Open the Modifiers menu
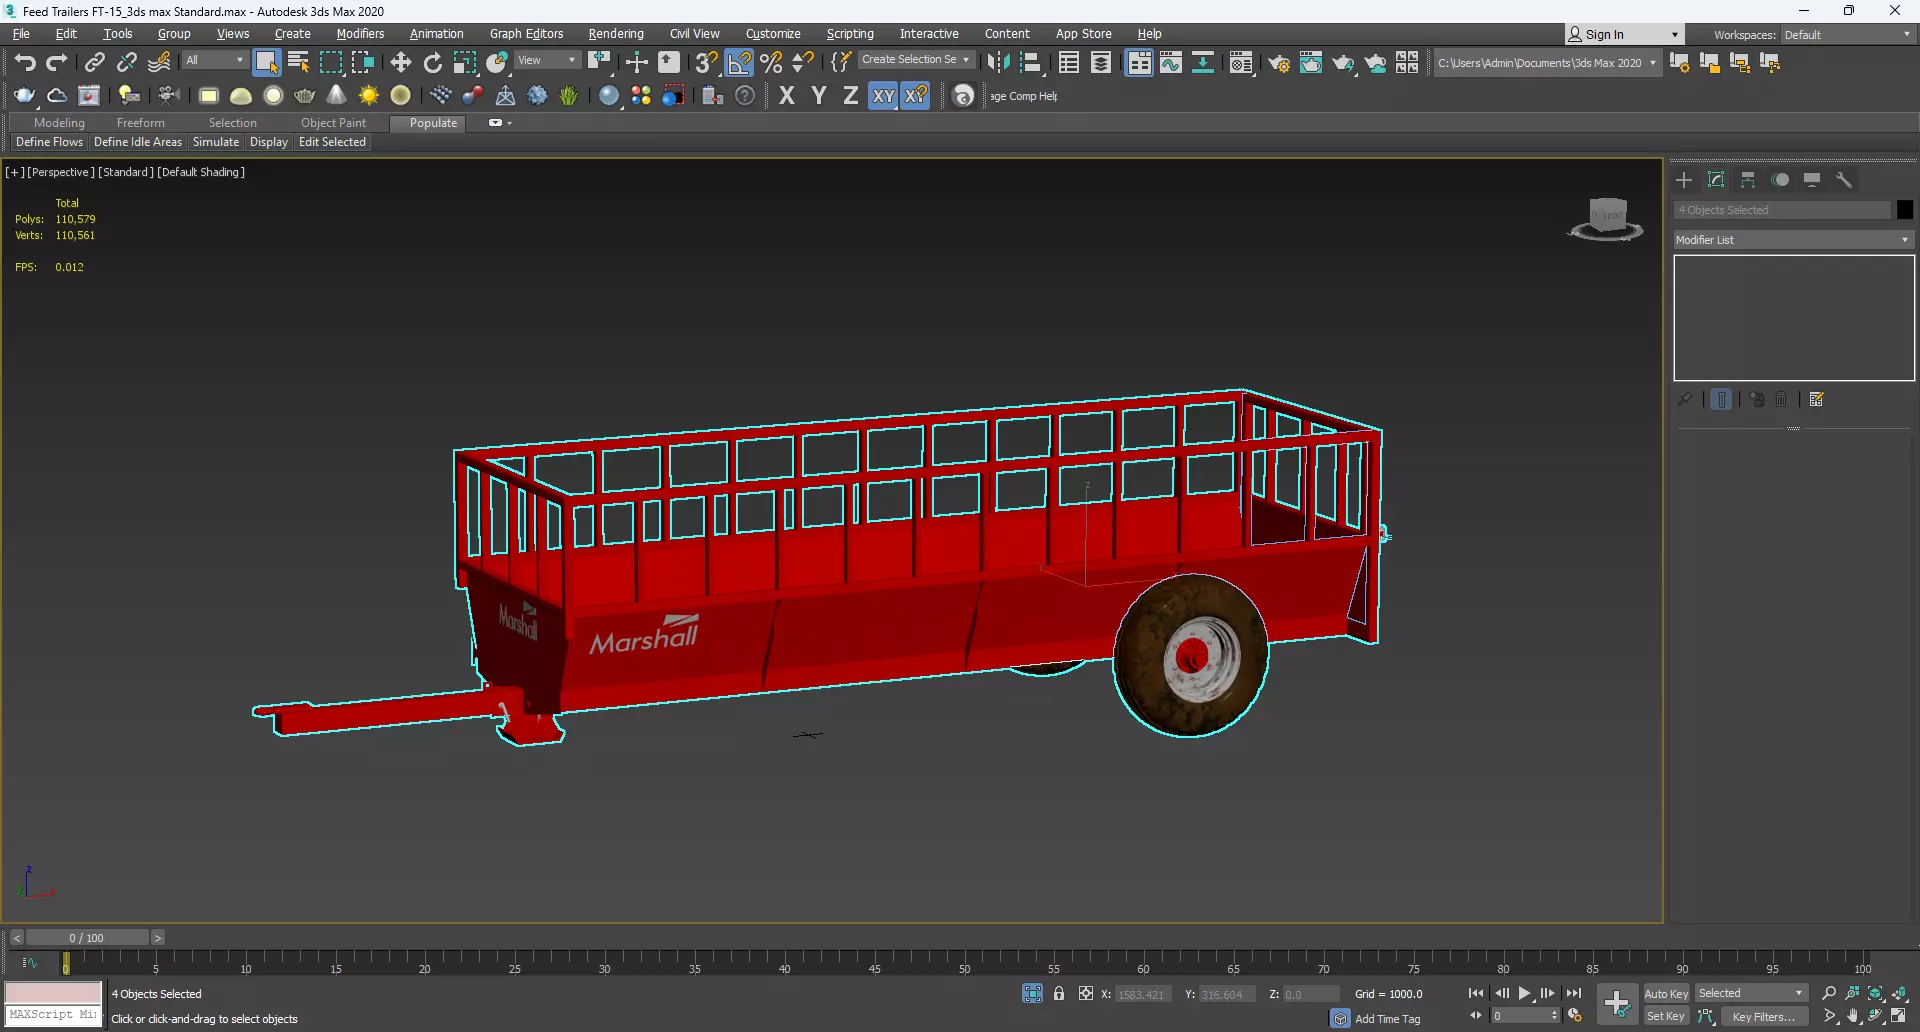1920x1032 pixels. 360,34
